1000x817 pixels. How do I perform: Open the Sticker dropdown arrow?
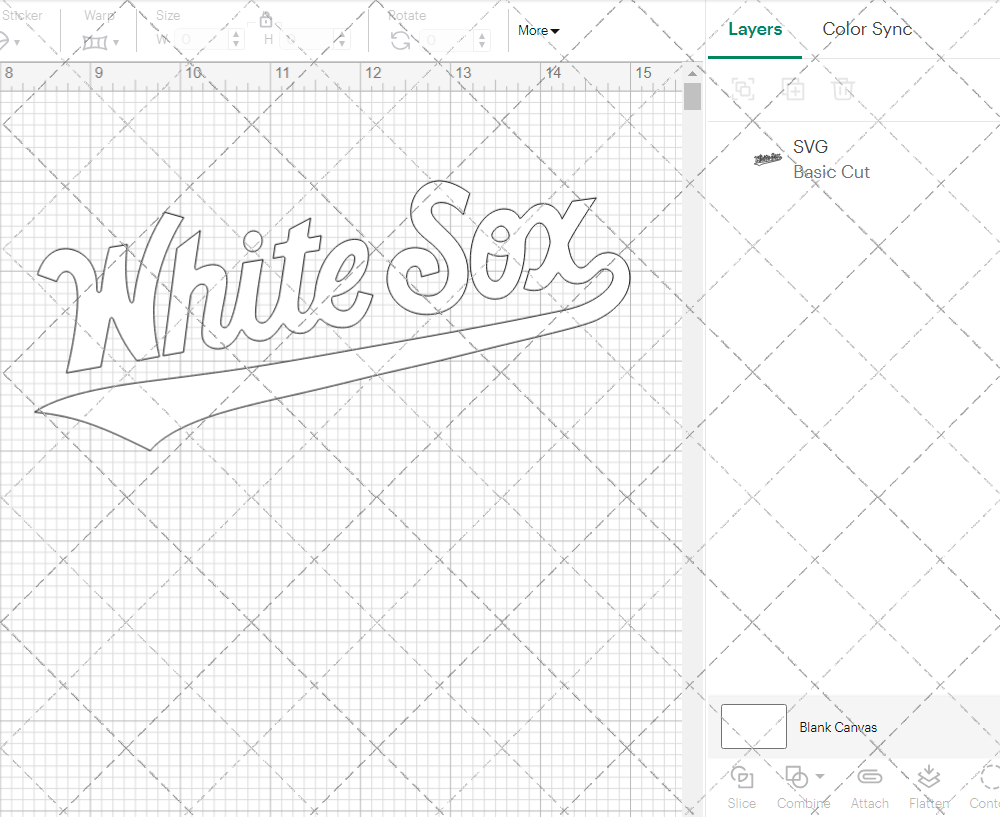[x=17, y=43]
